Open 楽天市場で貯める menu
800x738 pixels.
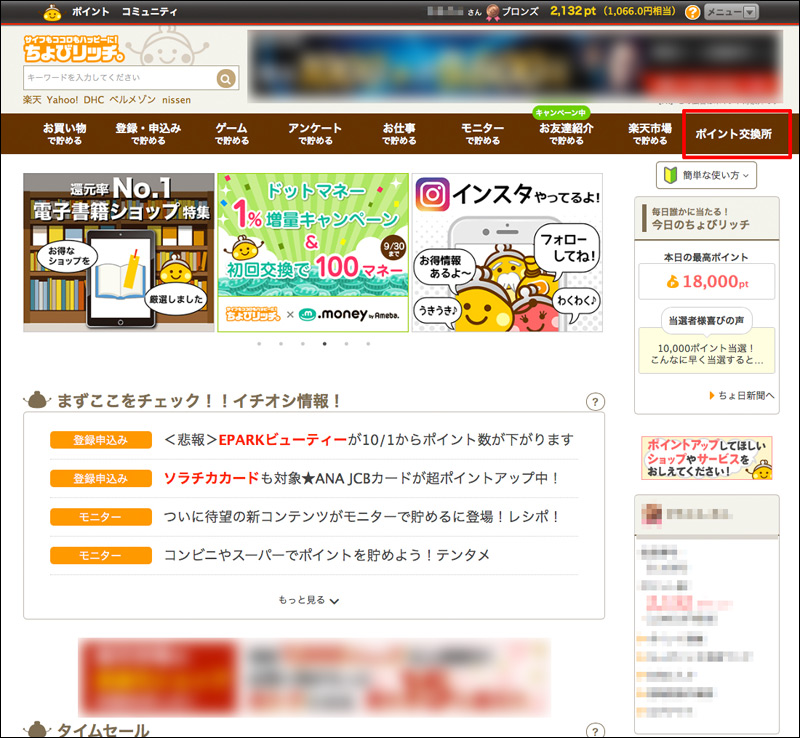(x=650, y=134)
